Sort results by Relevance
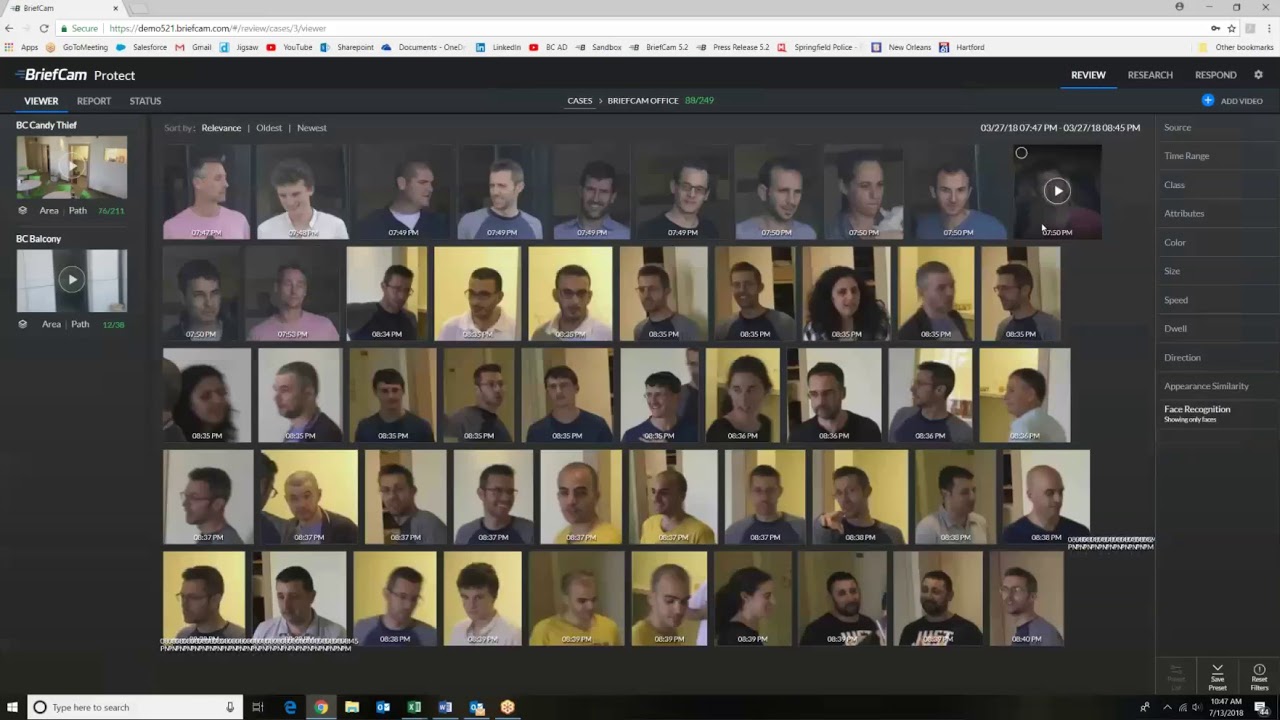The height and width of the screenshot is (720, 1280). (x=221, y=128)
